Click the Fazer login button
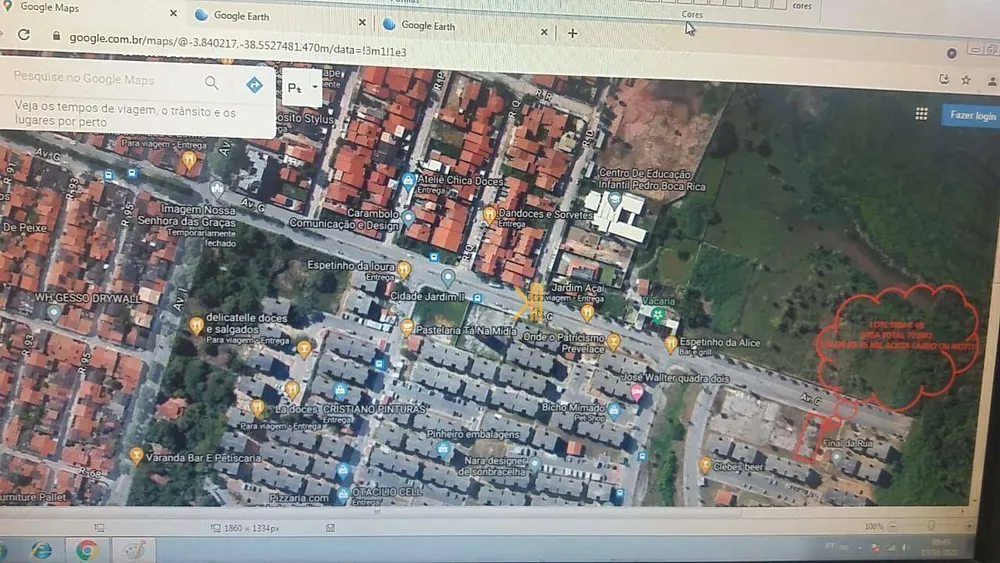 [972, 115]
